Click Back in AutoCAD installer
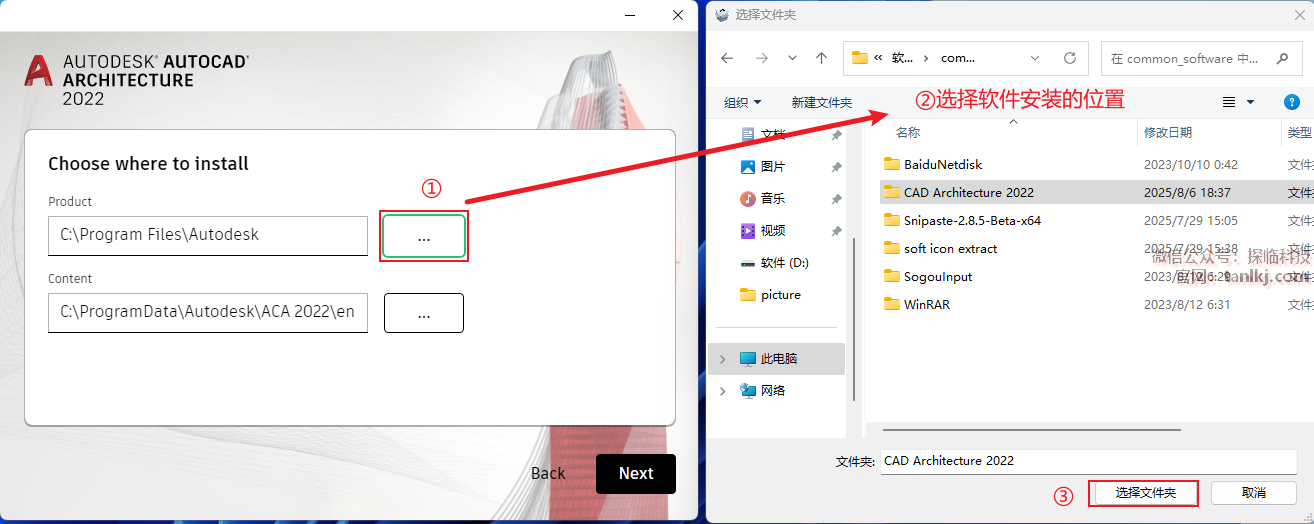Image resolution: width=1314 pixels, height=524 pixels. tap(548, 474)
